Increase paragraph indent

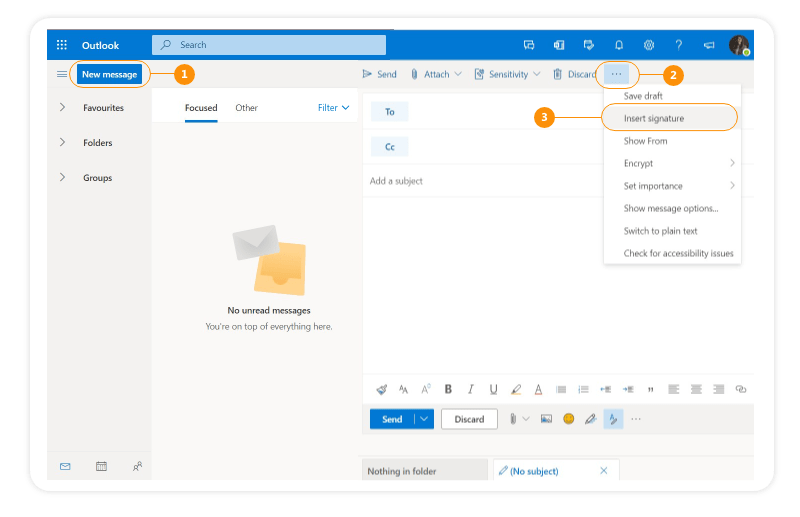point(628,389)
